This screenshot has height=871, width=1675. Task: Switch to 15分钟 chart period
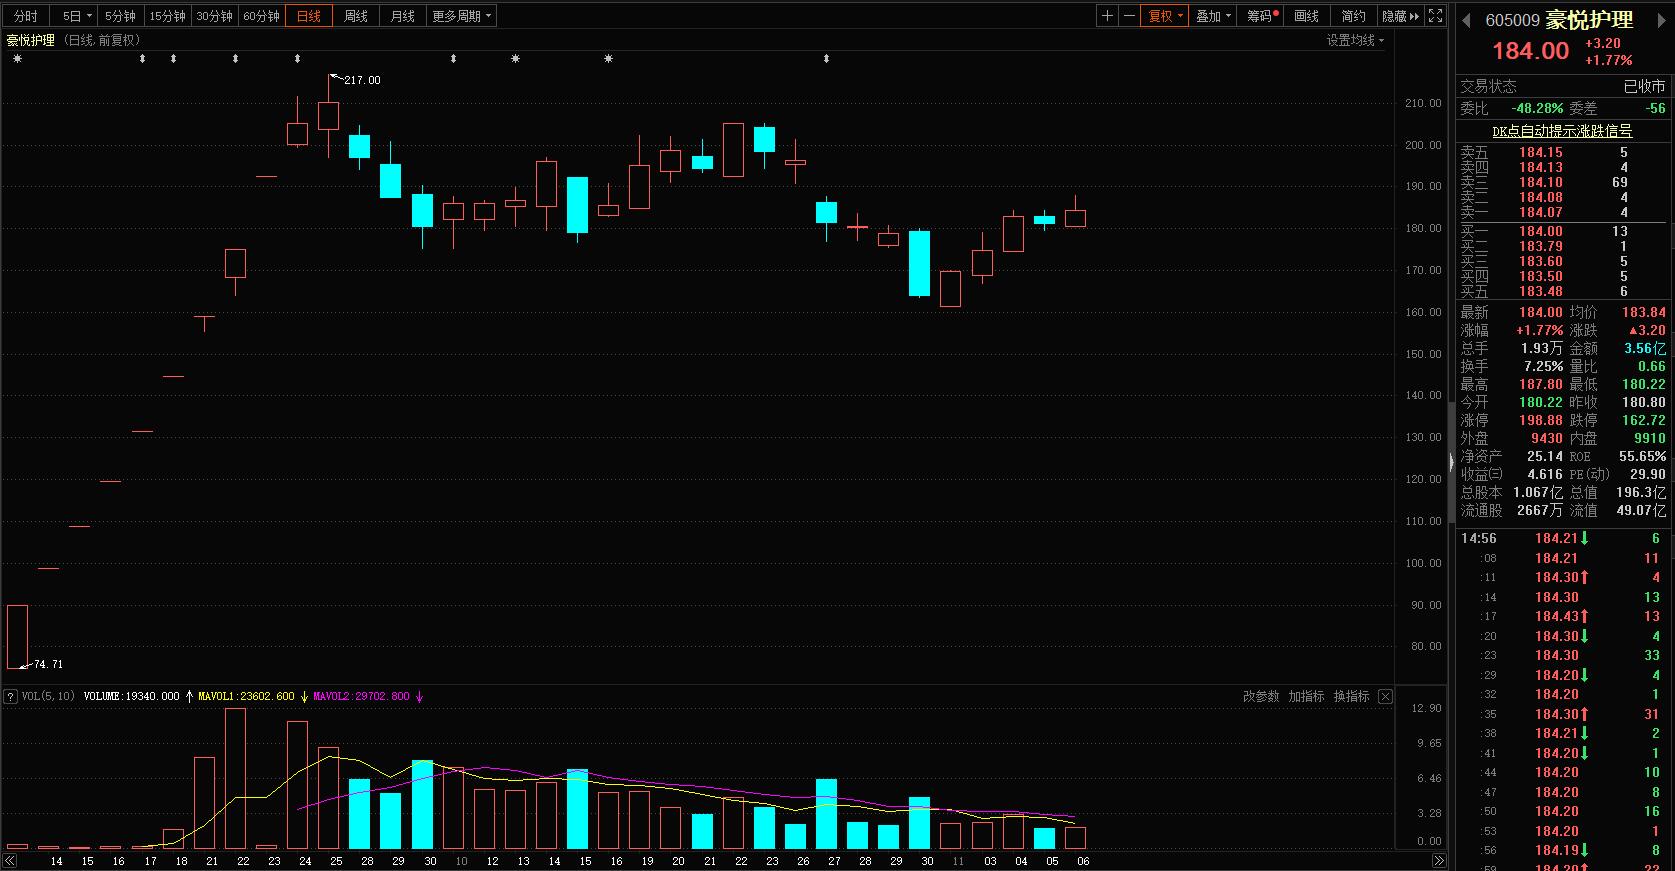pyautogui.click(x=167, y=16)
